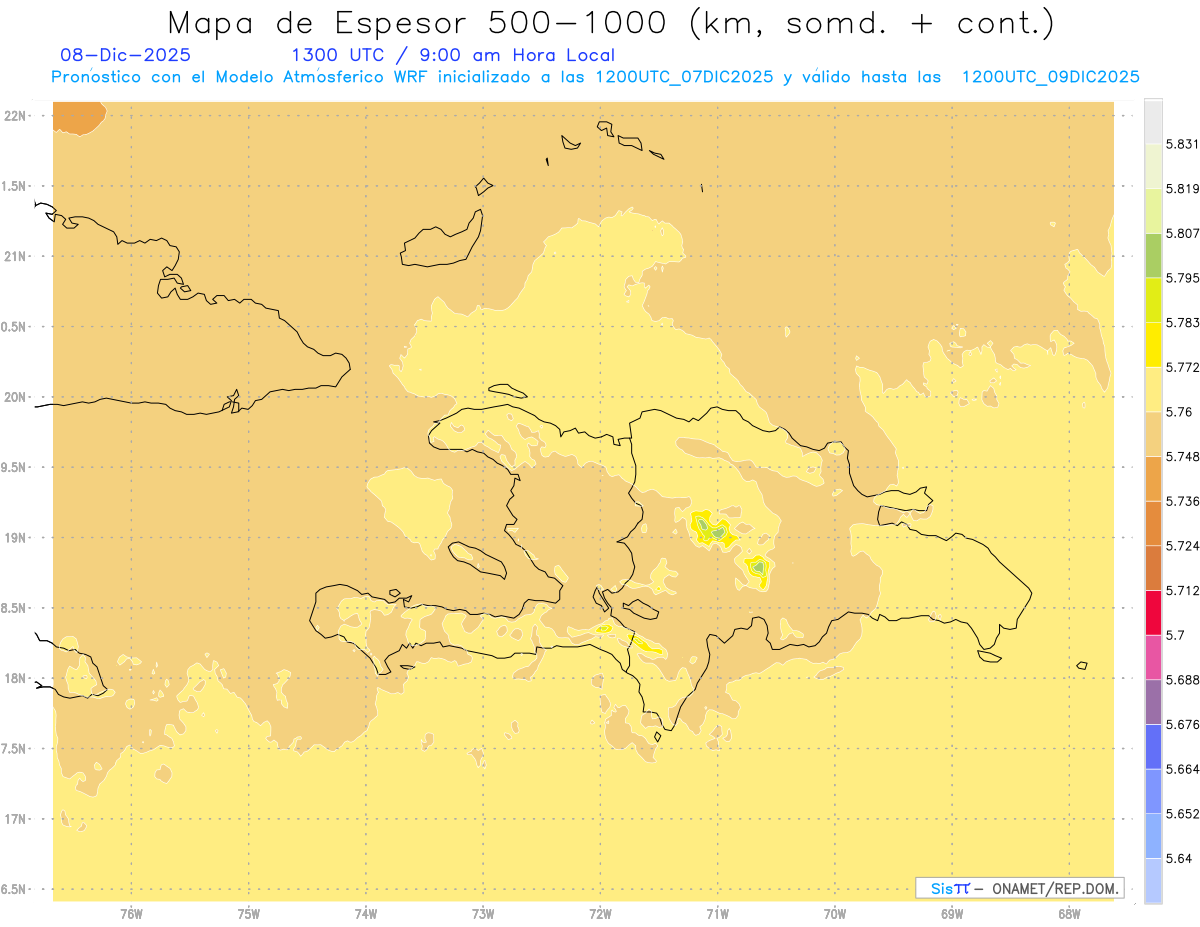
Task: Click the clipped latitude label 9.5N
Action: coord(14,468)
